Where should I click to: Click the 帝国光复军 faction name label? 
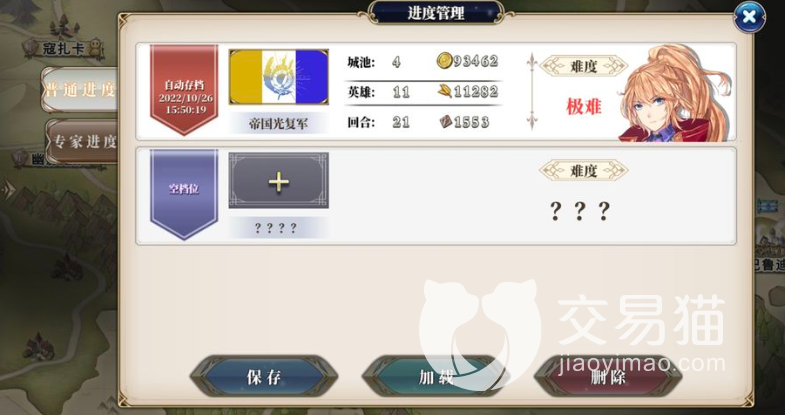[x=279, y=124]
